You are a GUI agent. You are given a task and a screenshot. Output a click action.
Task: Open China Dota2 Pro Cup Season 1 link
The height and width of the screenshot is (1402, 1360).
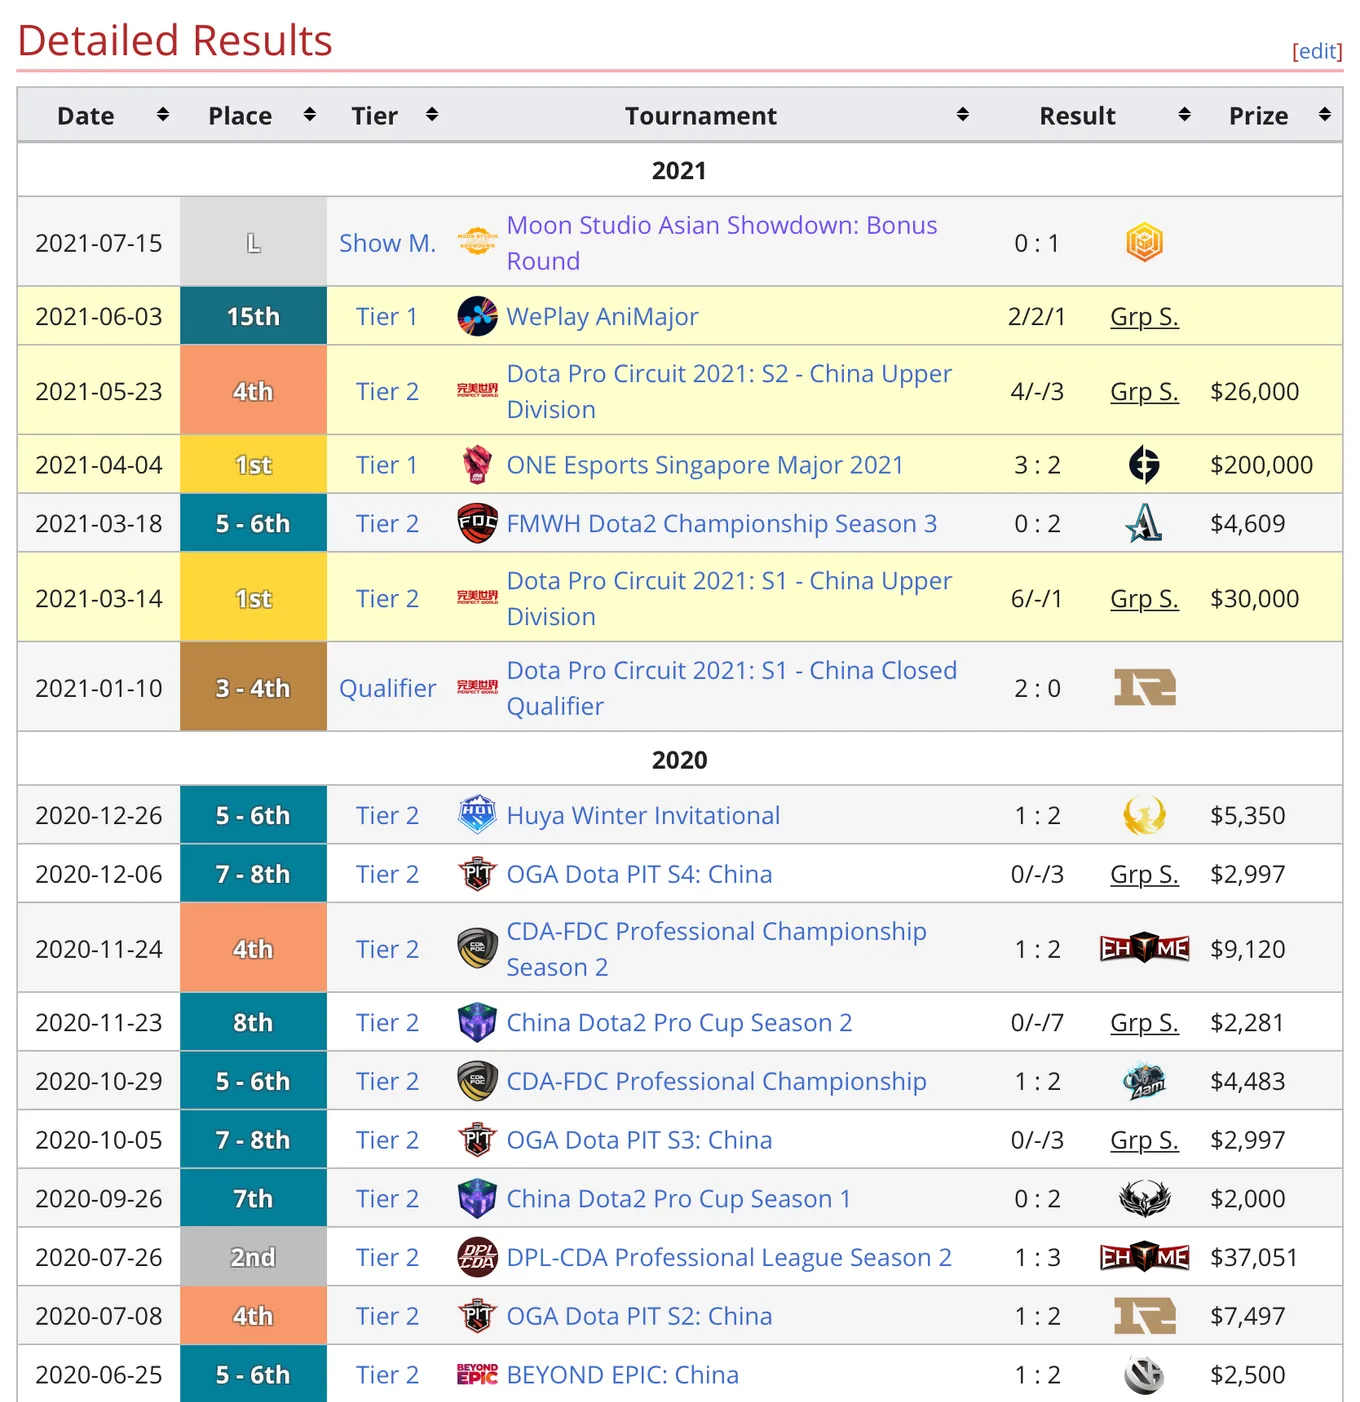(679, 1199)
